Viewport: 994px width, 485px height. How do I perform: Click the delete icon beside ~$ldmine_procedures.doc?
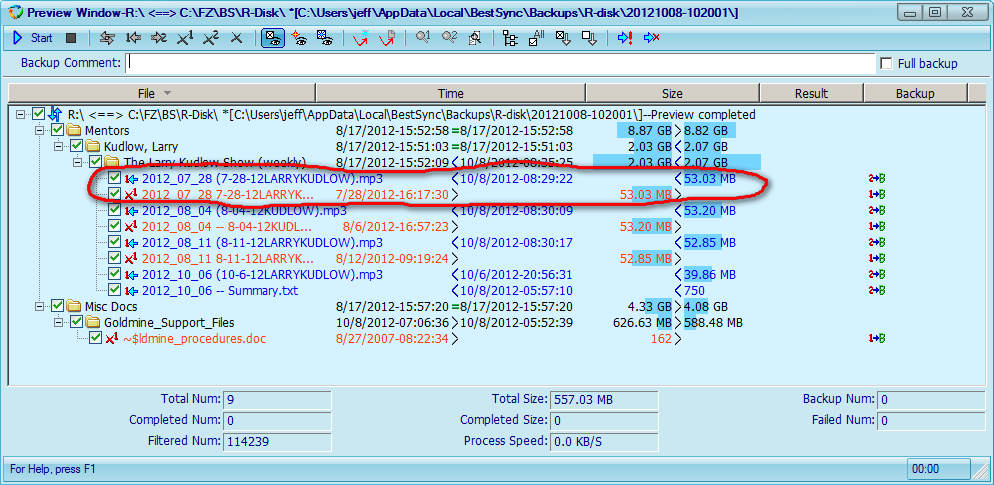tap(112, 339)
